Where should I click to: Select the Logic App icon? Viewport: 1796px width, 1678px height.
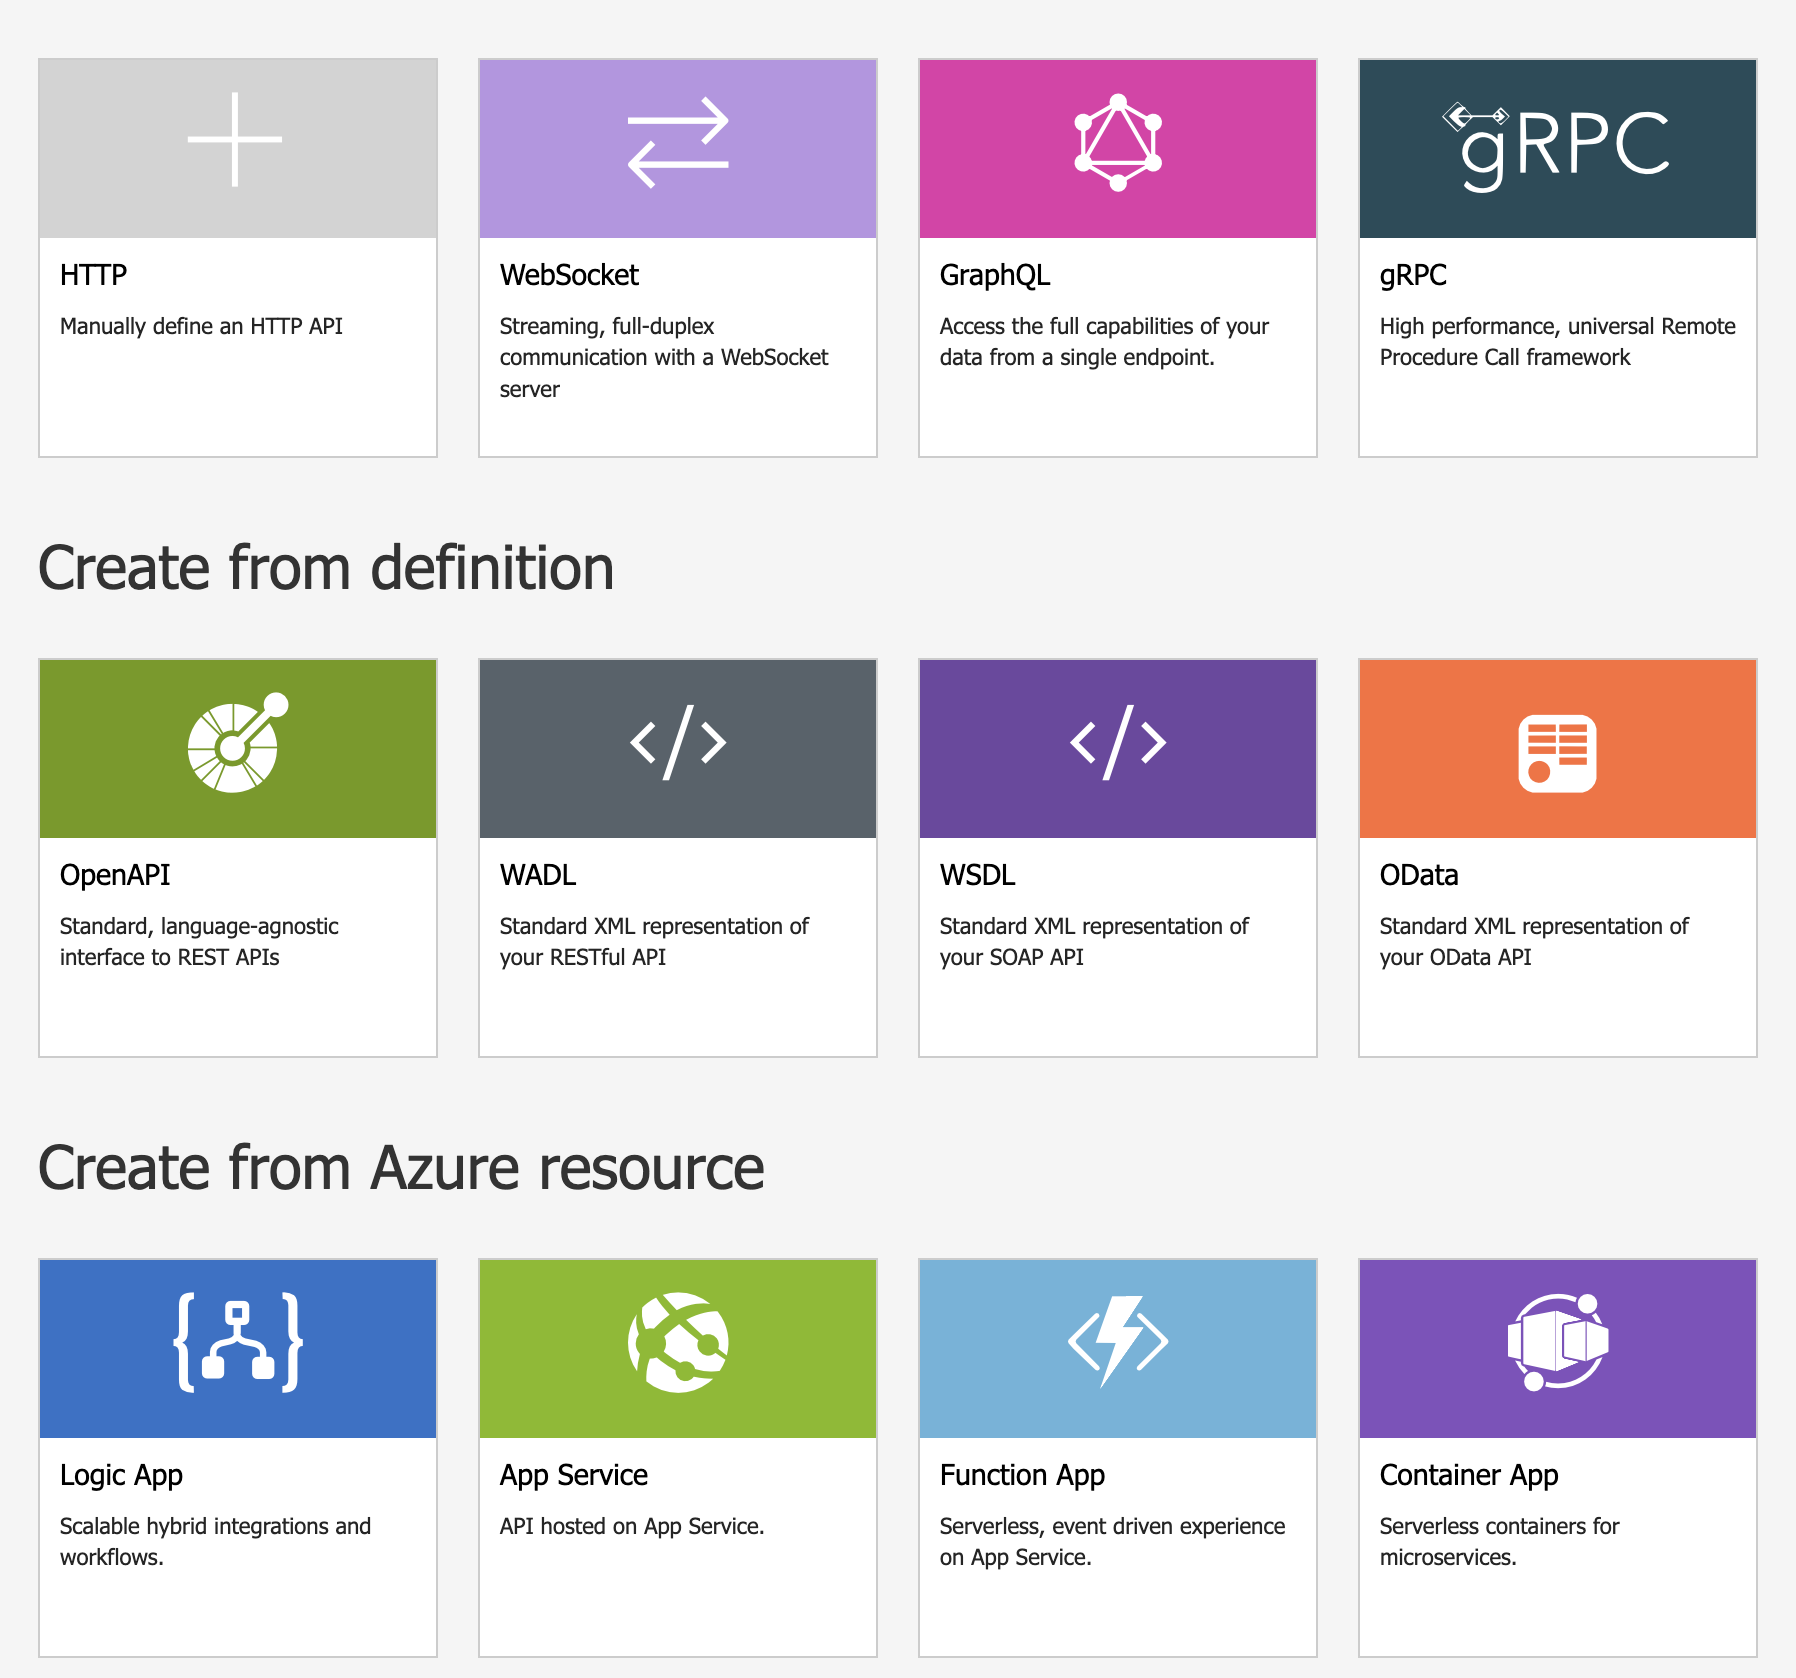[x=238, y=1342]
